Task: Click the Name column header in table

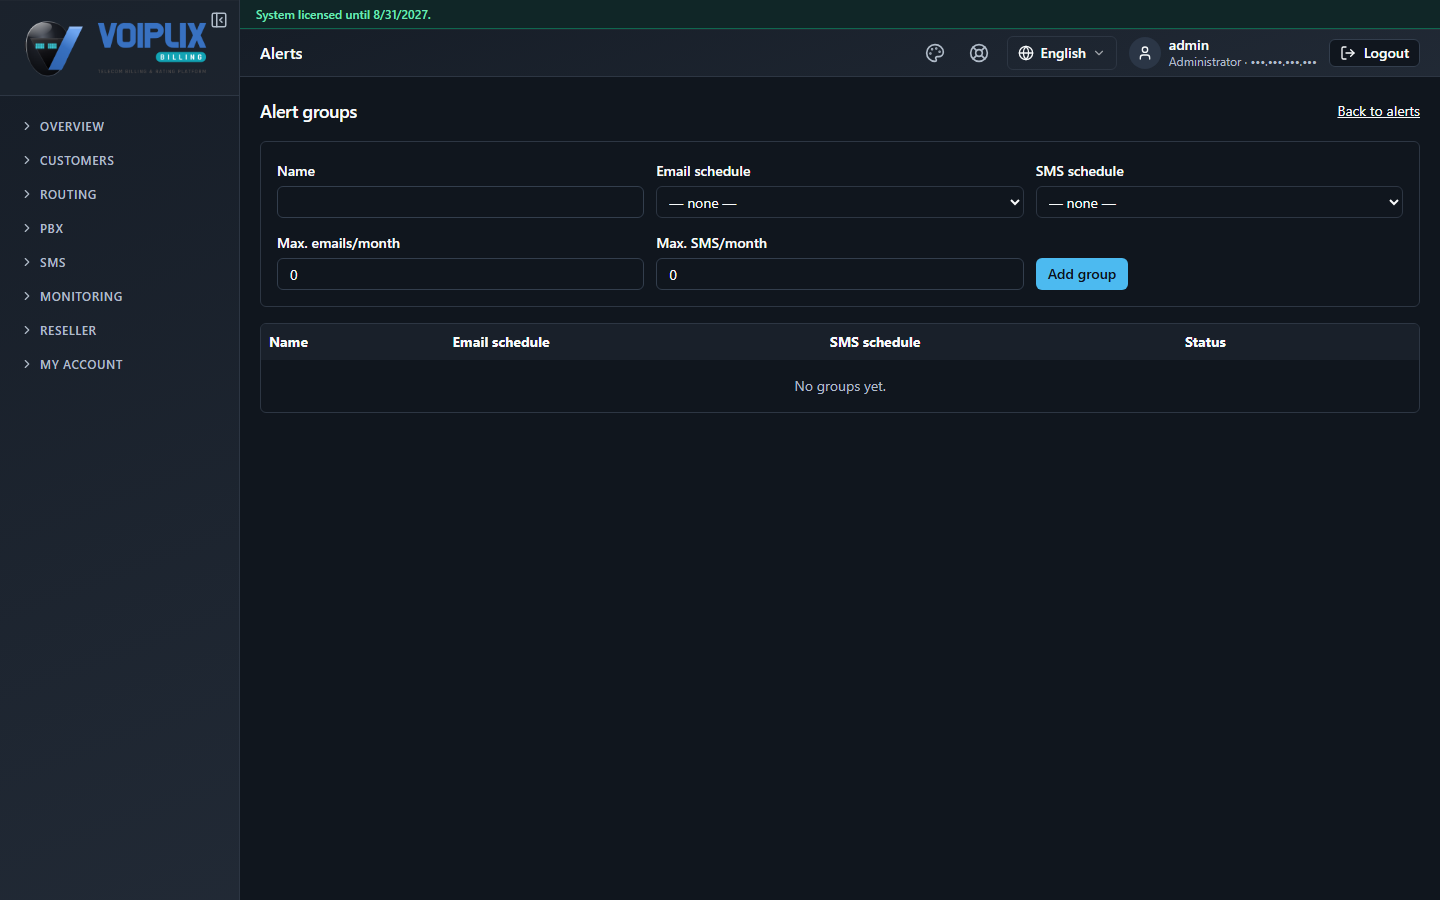Action: pyautogui.click(x=289, y=342)
